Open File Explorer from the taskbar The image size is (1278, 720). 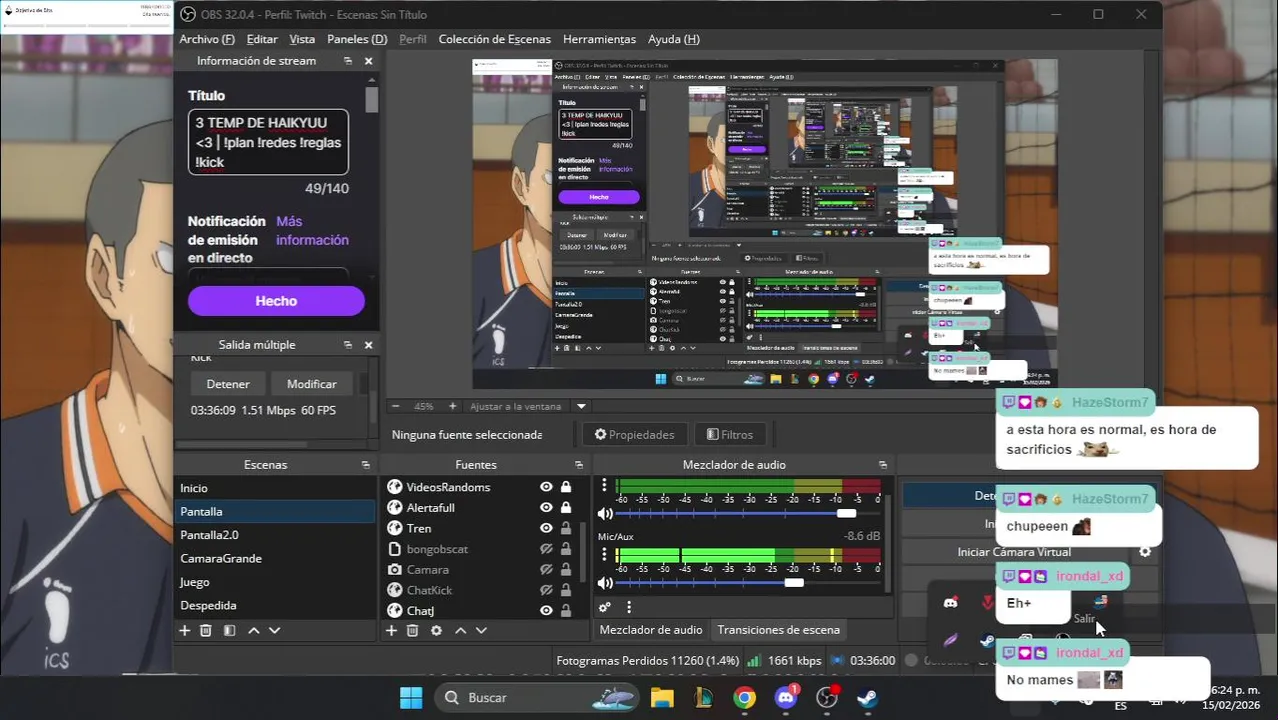tap(662, 698)
